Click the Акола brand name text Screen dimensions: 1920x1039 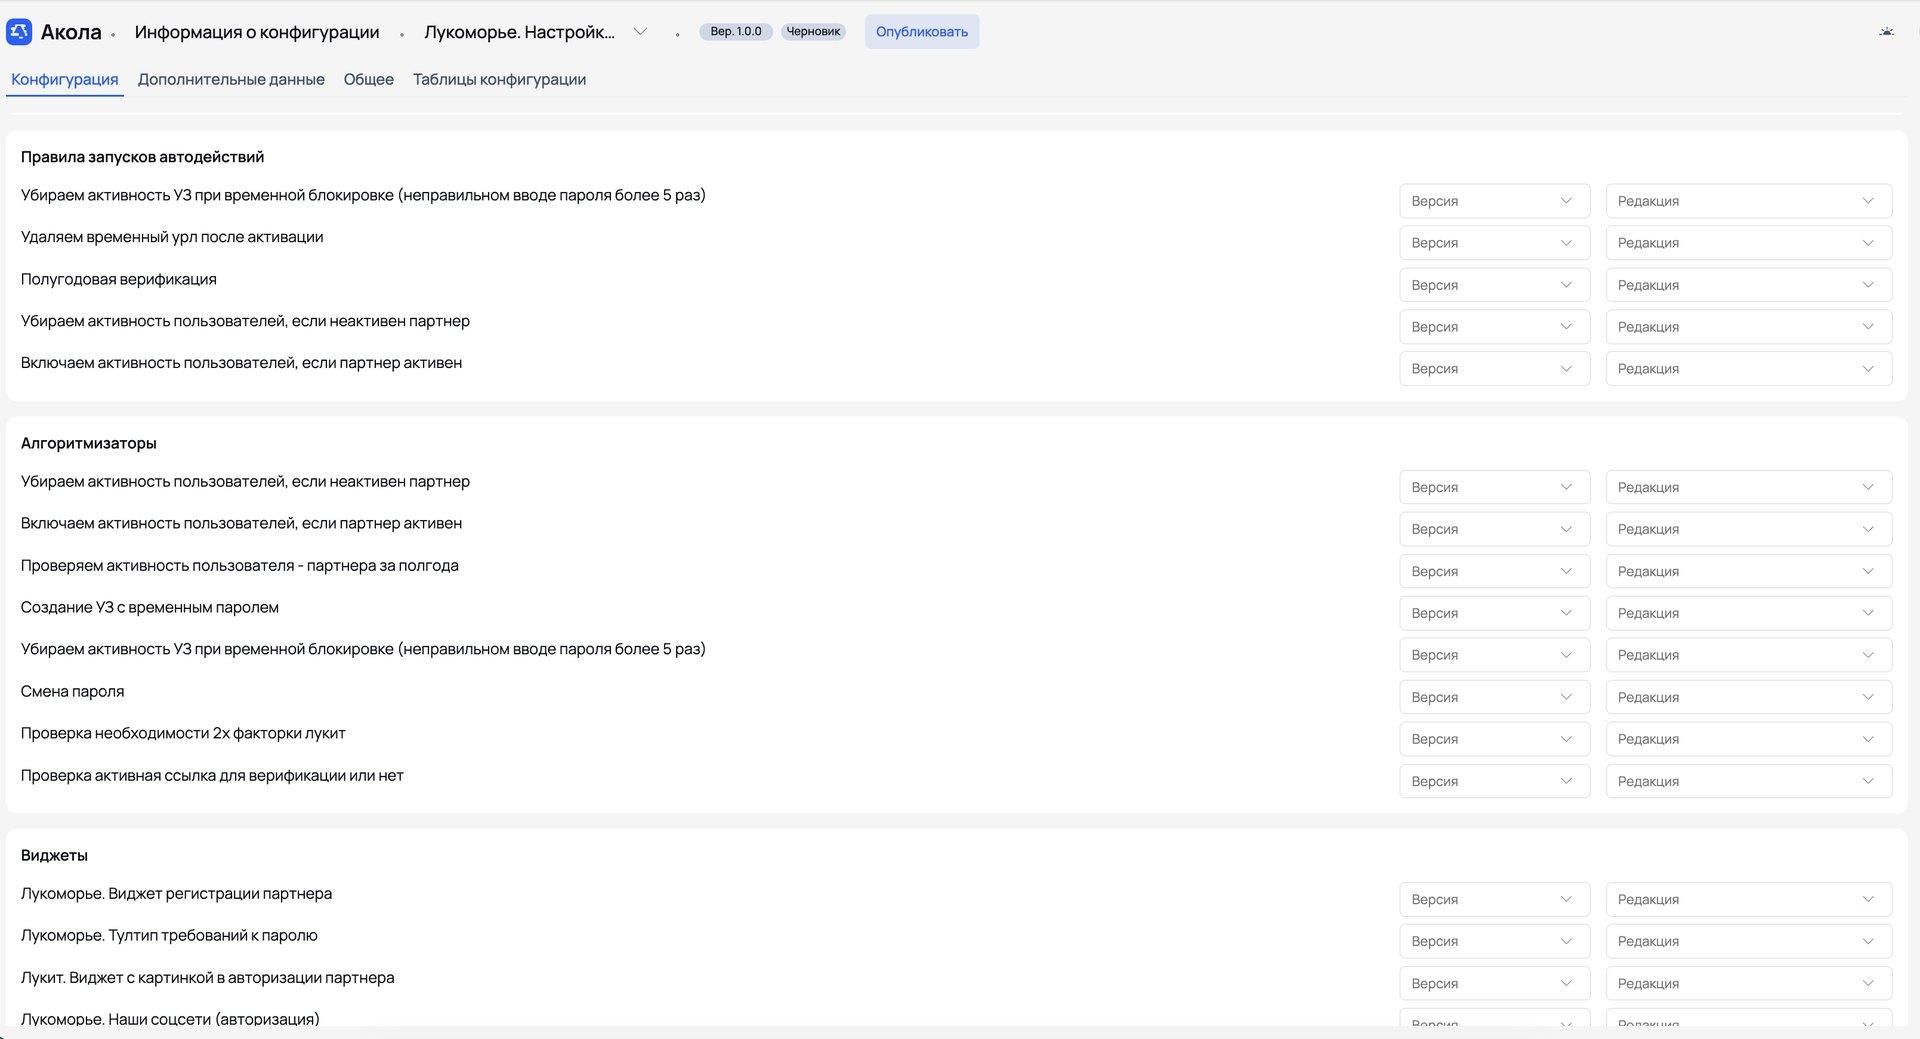pyautogui.click(x=71, y=32)
